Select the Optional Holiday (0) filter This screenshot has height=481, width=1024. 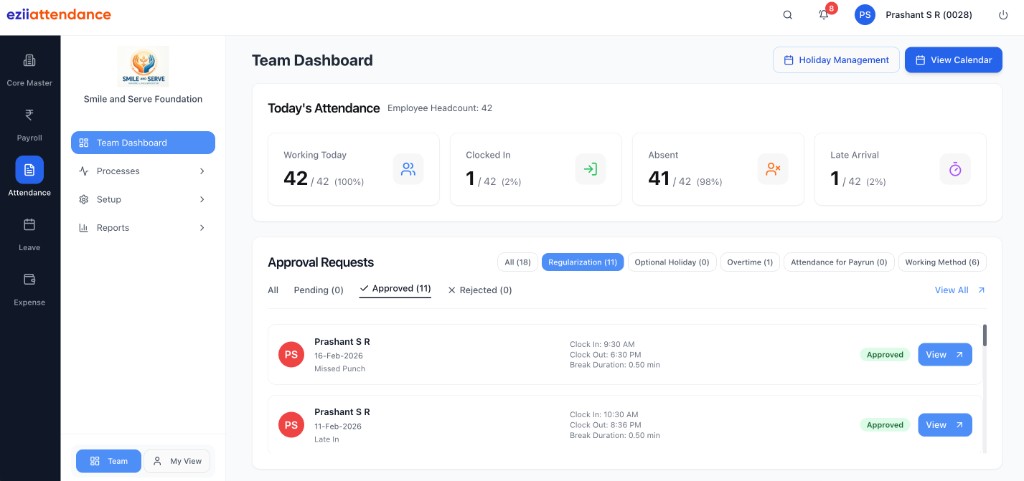672,262
